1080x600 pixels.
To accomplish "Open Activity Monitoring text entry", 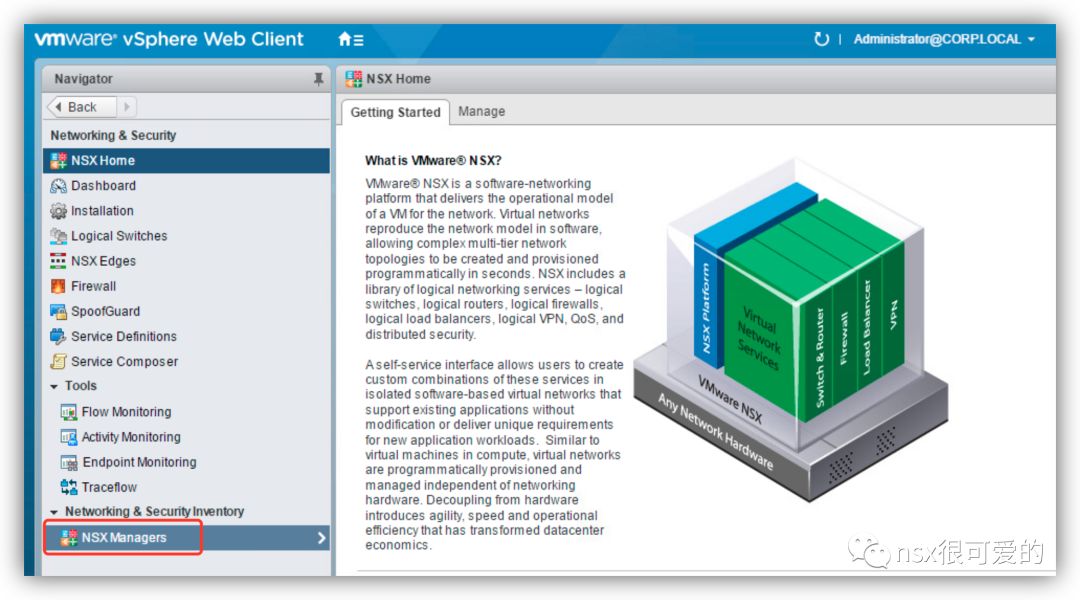I will 131,437.
